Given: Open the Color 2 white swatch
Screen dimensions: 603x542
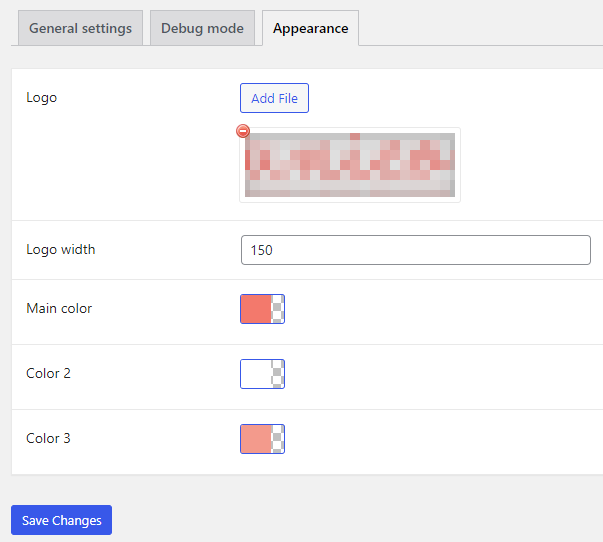Looking at the screenshot, I should point(256,374).
